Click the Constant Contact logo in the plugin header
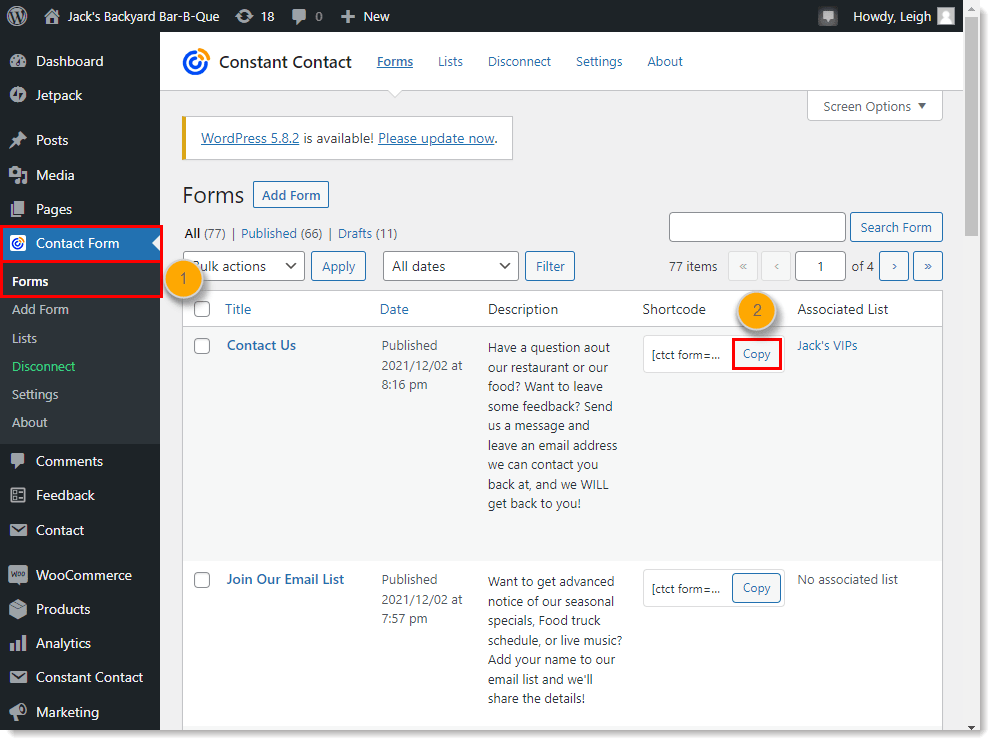995x745 pixels. tap(194, 61)
